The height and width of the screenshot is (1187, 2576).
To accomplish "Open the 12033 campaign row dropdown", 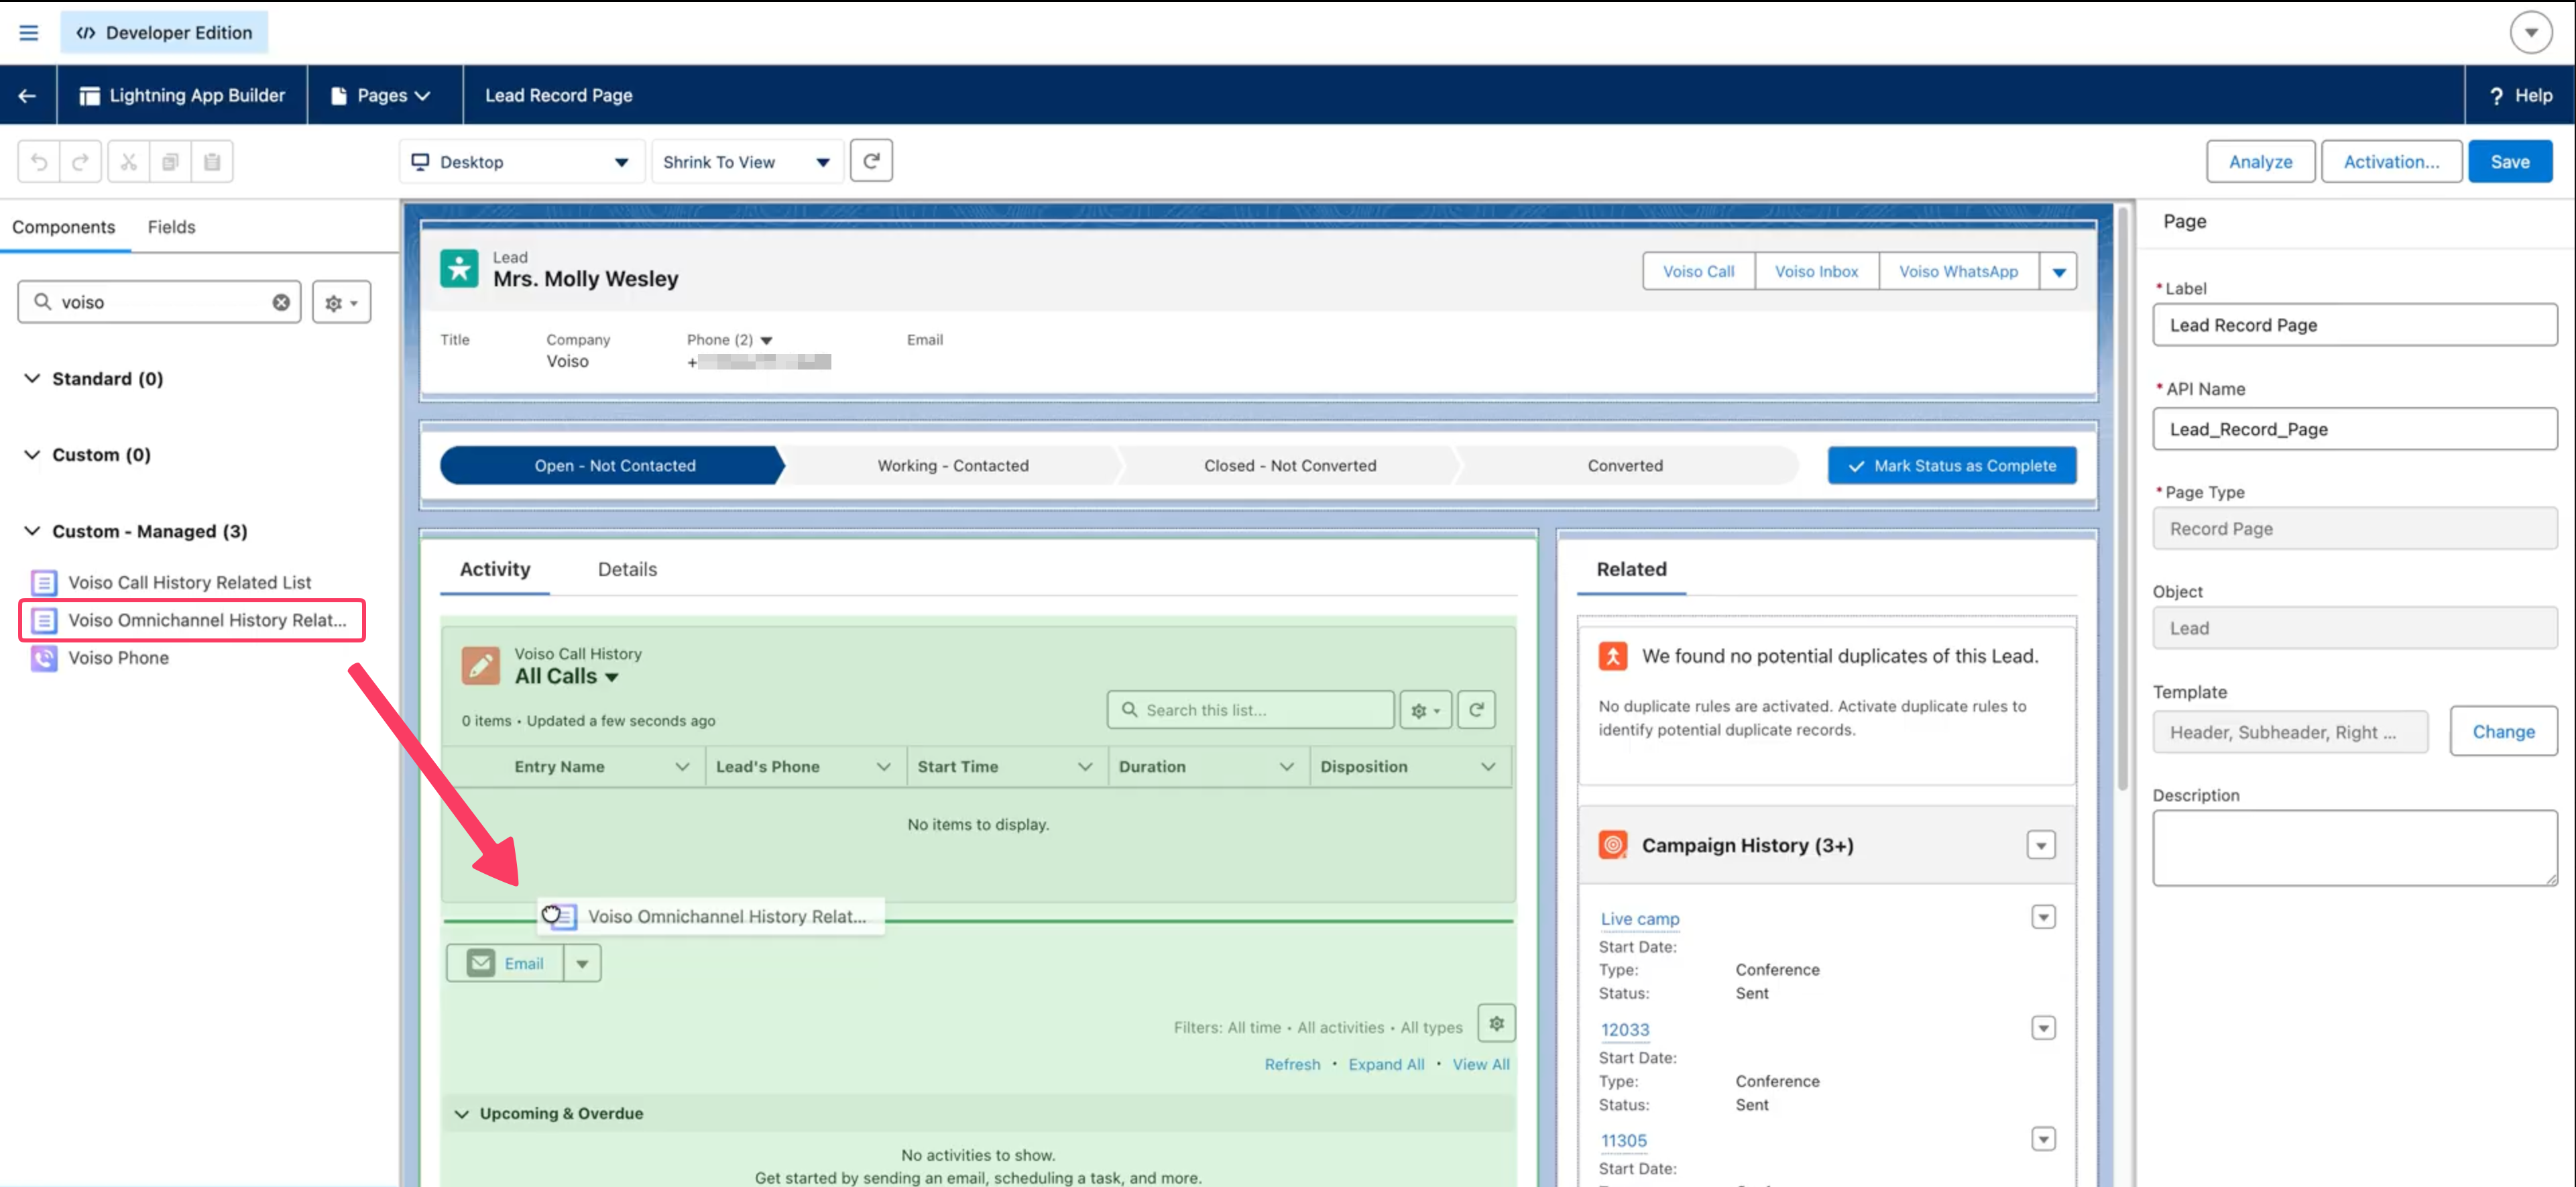I will tap(2043, 1028).
